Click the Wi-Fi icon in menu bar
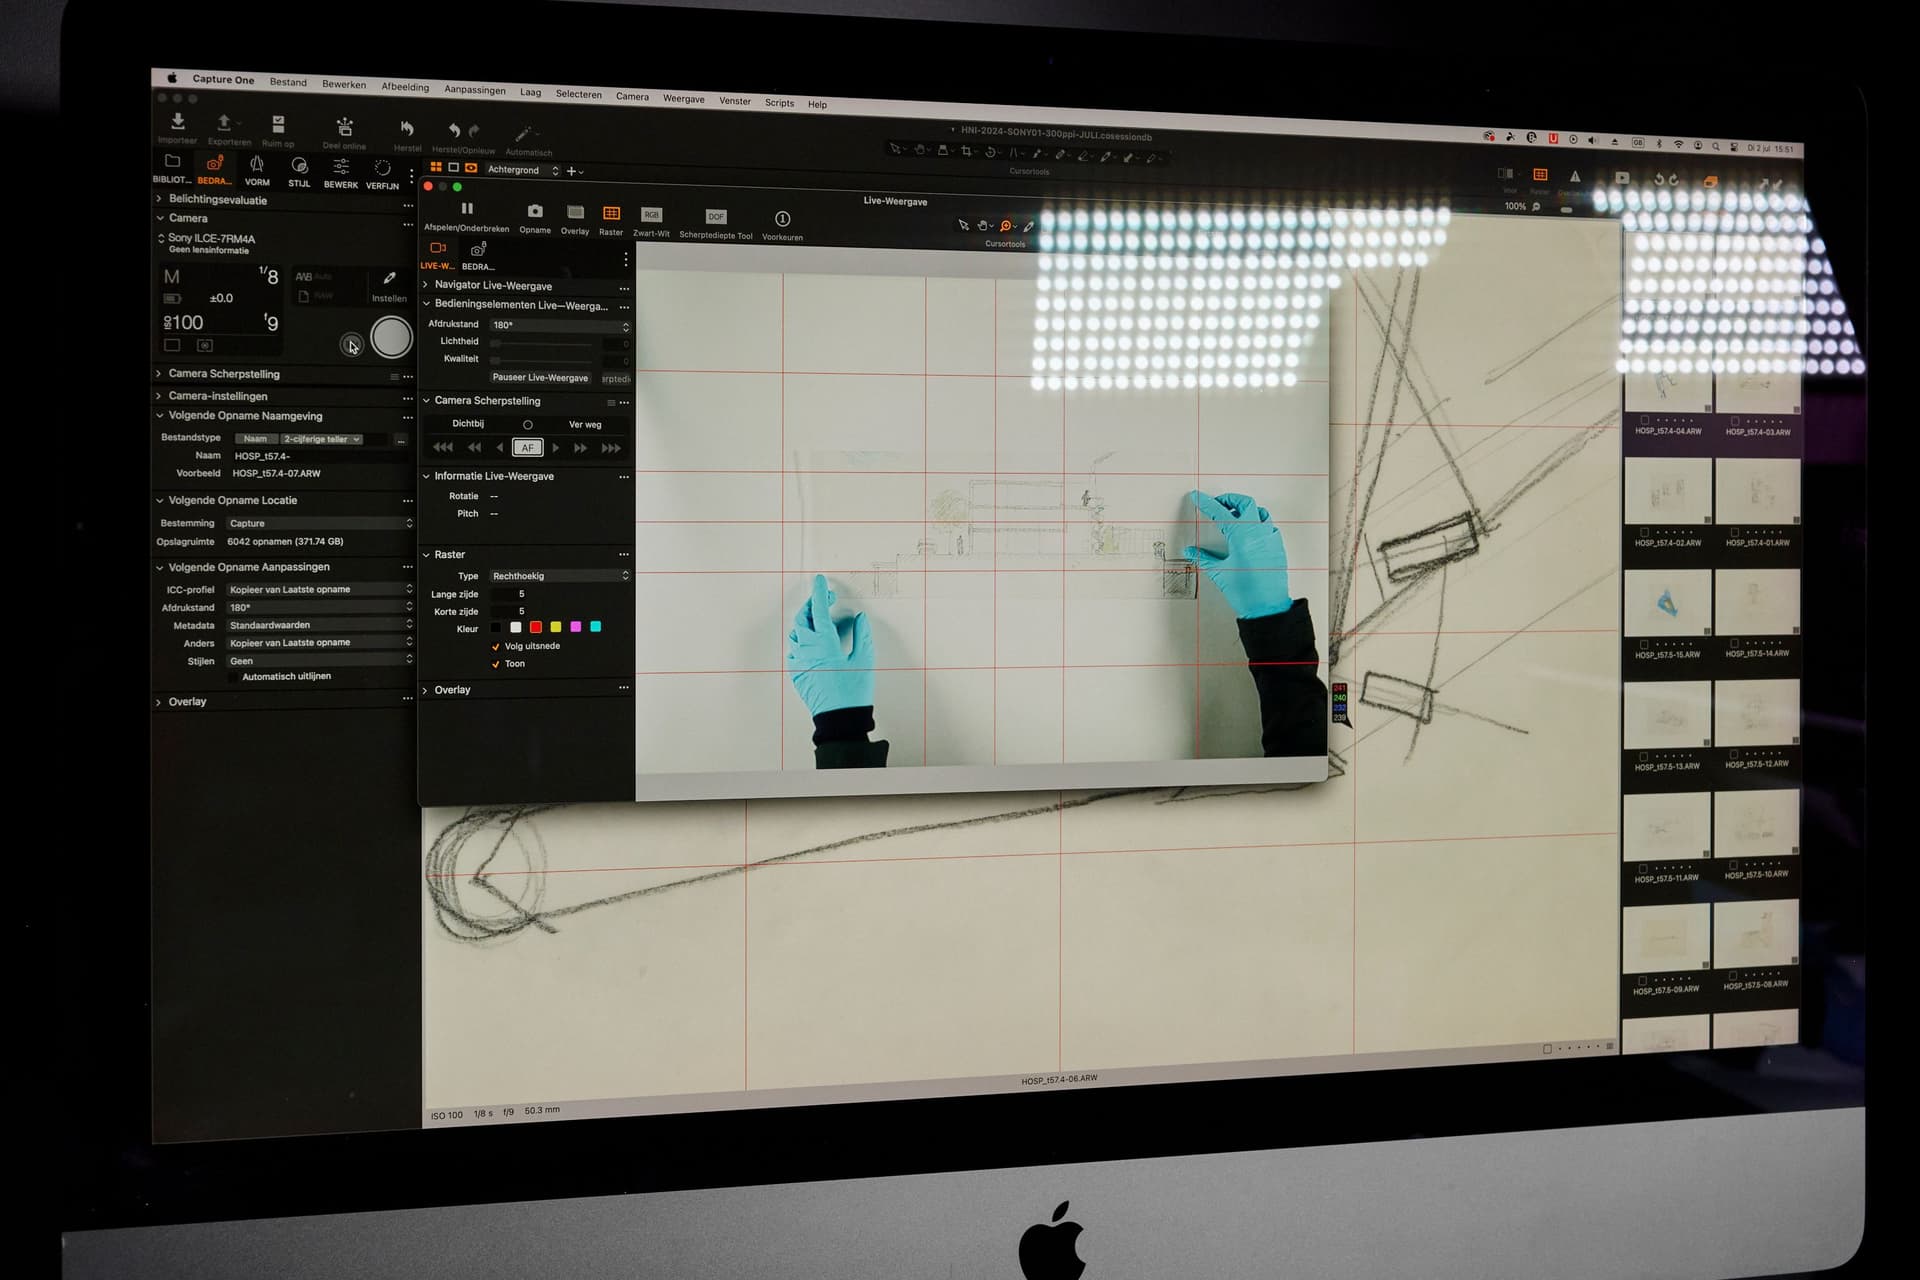This screenshot has width=1920, height=1280. [1679, 144]
